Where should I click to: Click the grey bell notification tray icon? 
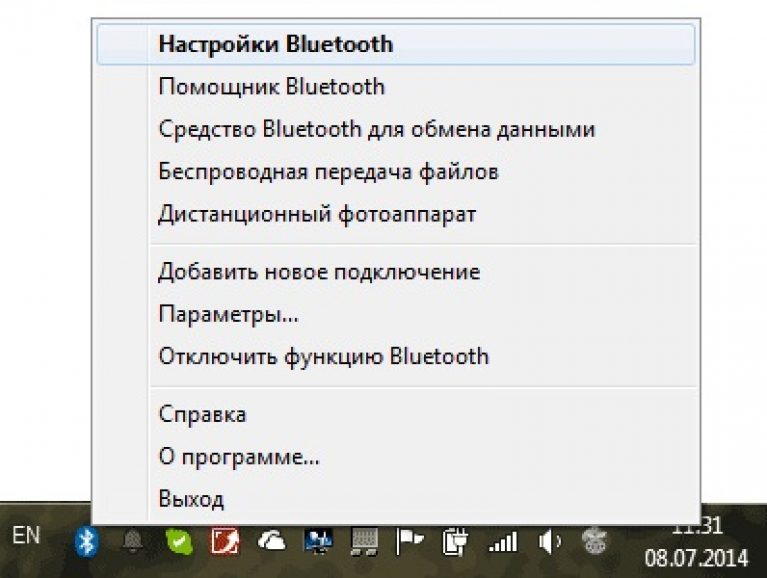(132, 541)
